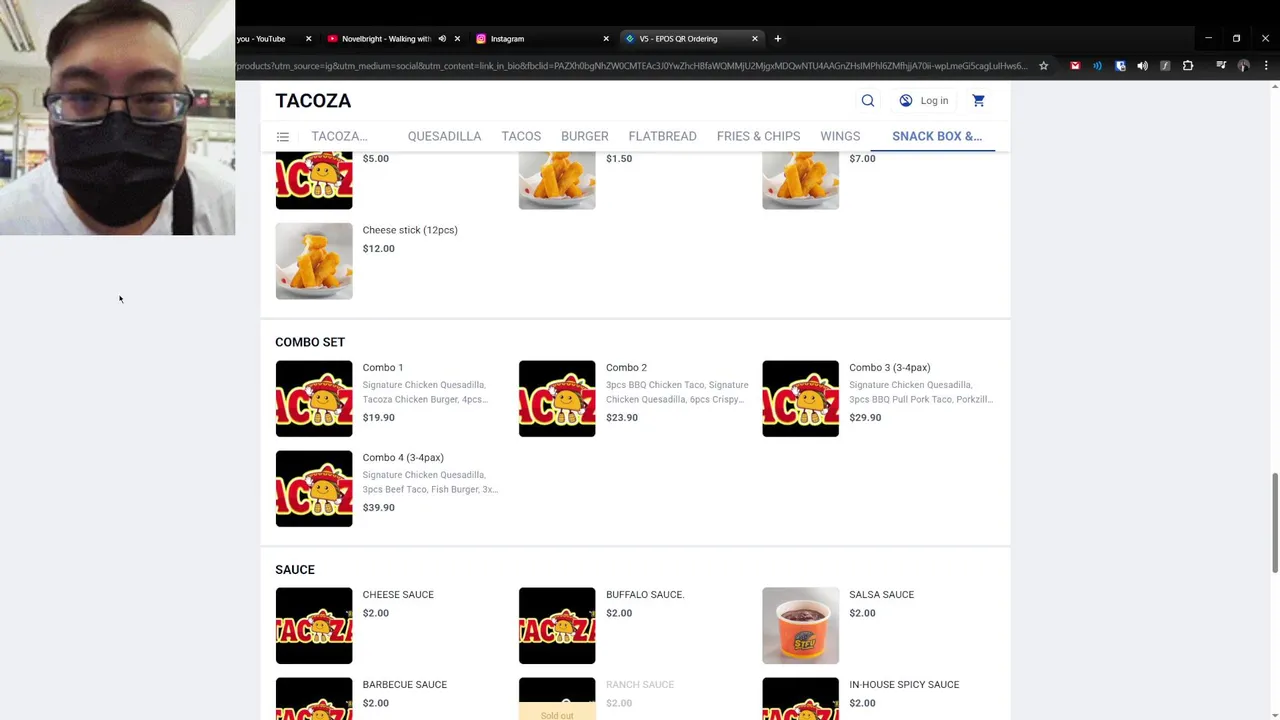
Task: Select the IN-HOUSE SPICY SAUCE item name
Action: point(904,684)
